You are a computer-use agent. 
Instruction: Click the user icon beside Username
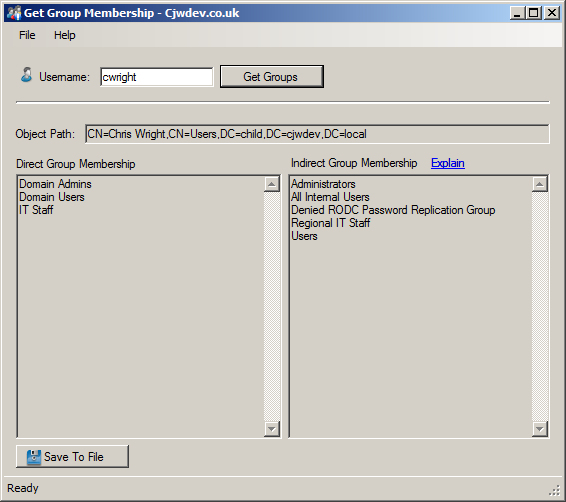click(x=26, y=75)
